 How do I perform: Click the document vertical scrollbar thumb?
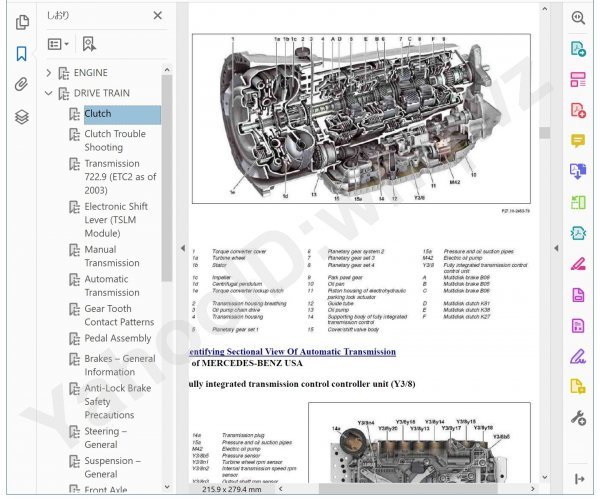[545, 132]
